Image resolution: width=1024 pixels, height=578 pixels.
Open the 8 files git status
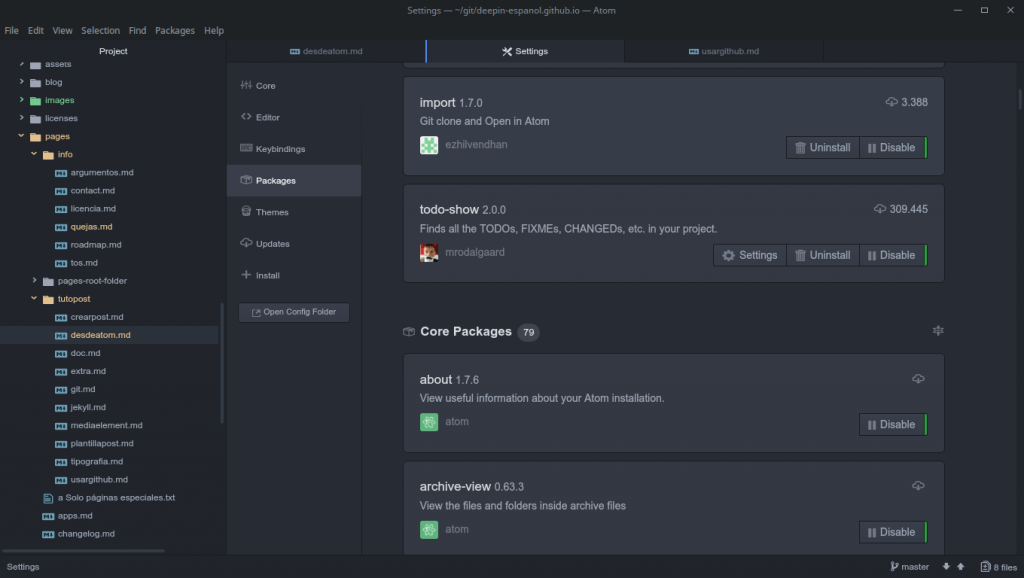point(999,566)
